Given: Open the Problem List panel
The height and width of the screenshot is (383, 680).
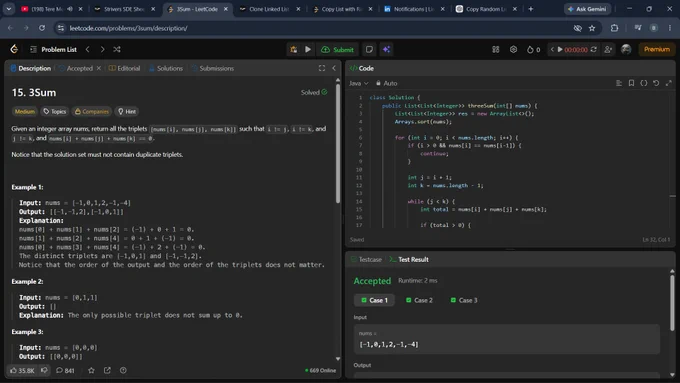Looking at the screenshot, I should [53, 49].
